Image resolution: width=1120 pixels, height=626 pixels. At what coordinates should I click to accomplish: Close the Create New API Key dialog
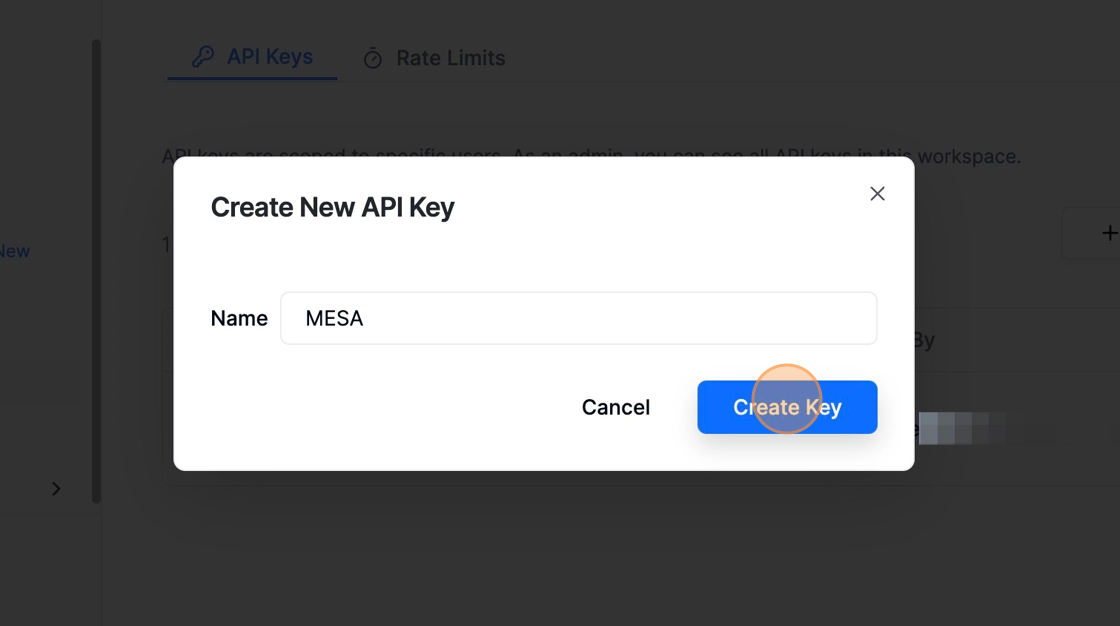pos(877,194)
